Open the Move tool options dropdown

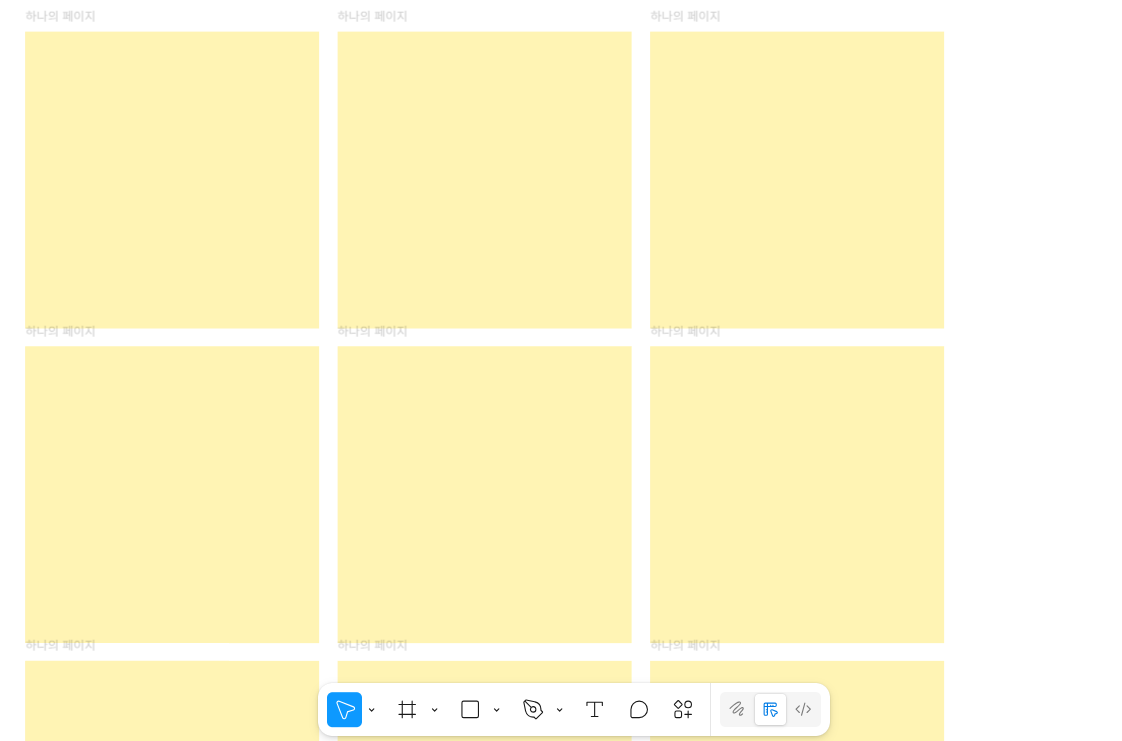pyautogui.click(x=371, y=710)
